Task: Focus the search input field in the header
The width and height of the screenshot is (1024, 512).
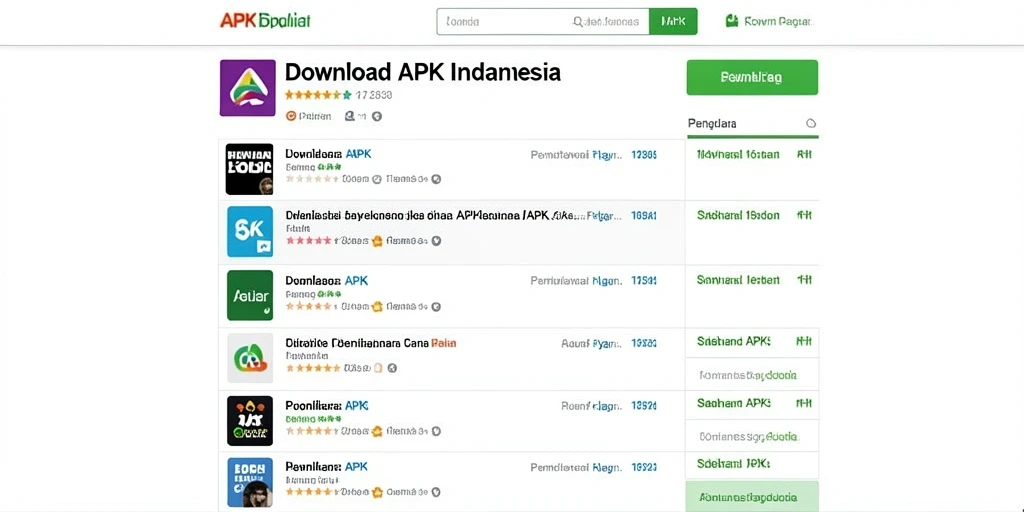Action: (x=543, y=22)
